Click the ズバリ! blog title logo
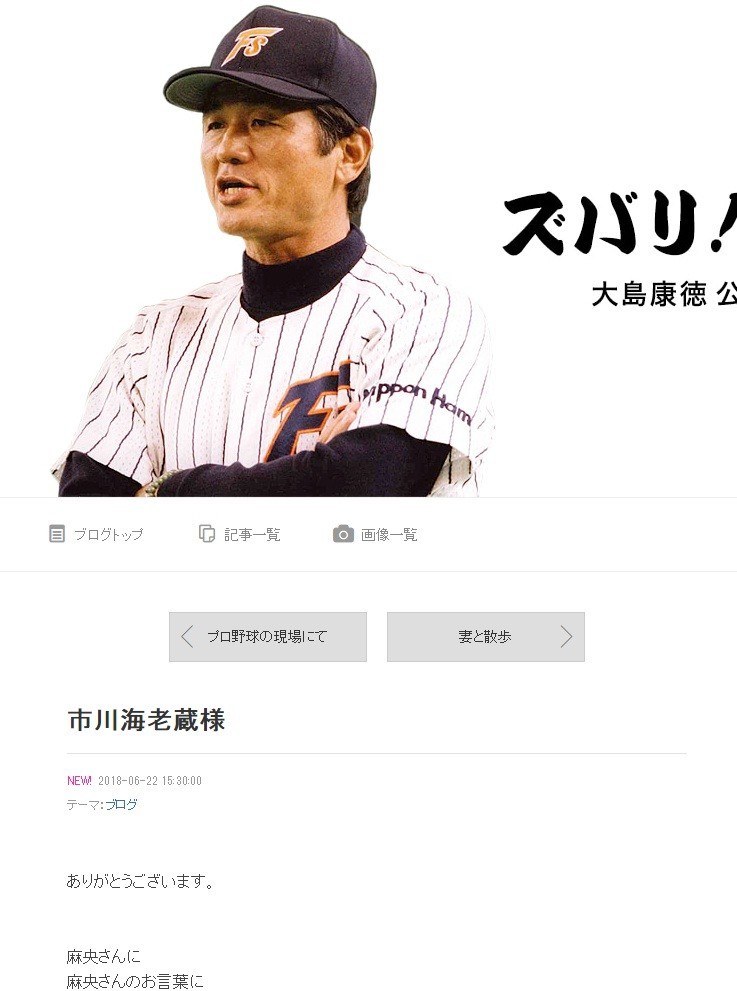The image size is (737, 991). click(x=619, y=222)
